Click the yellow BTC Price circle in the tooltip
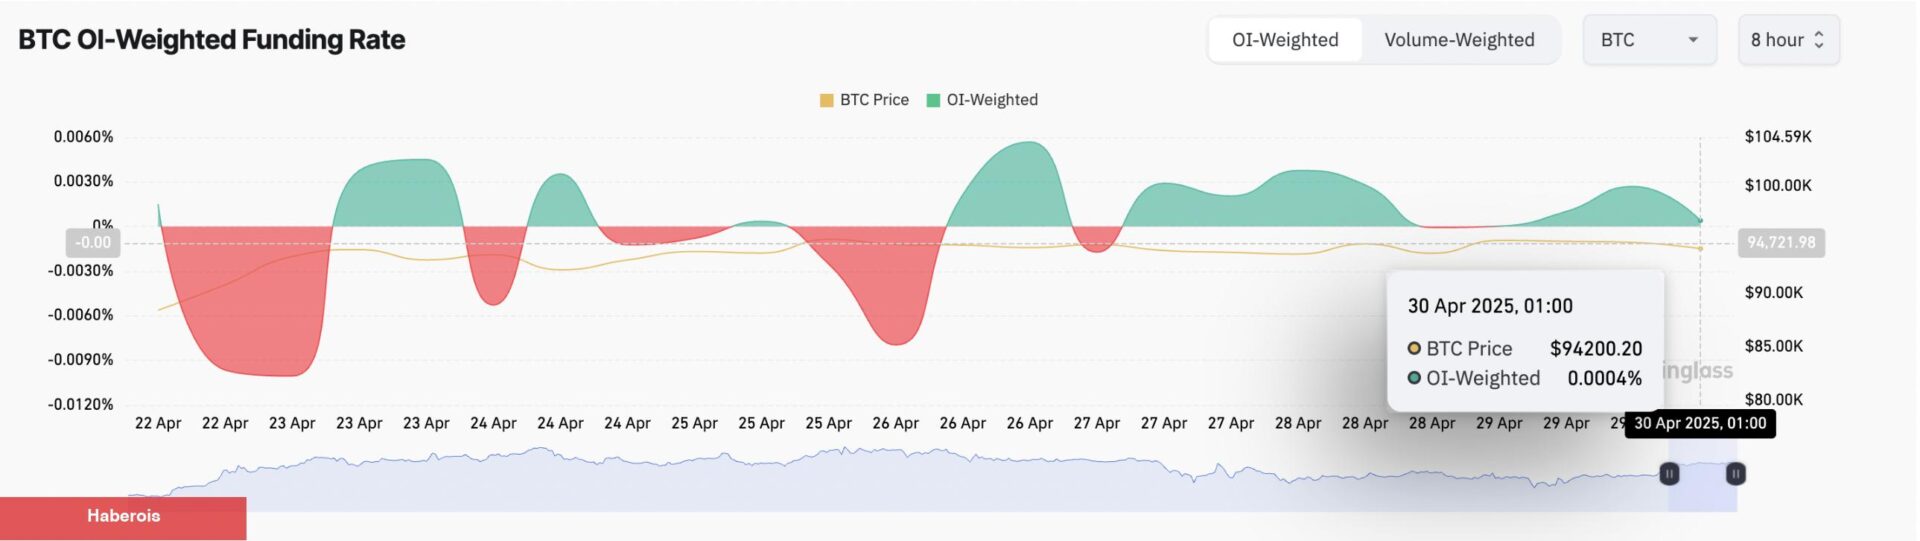 (x=1414, y=348)
